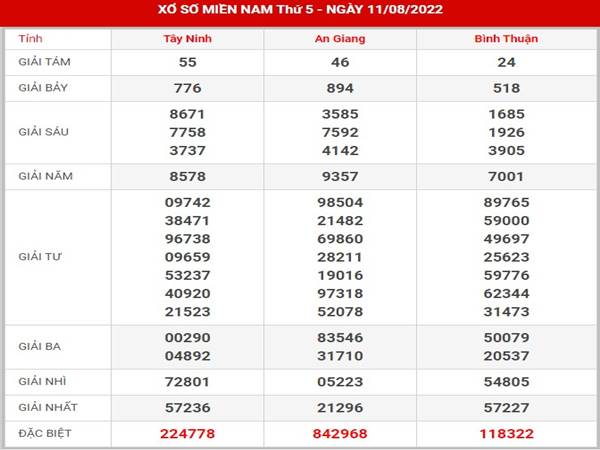Select the Bình Thuận column header
Image resolution: width=600 pixels, height=450 pixels.
[x=506, y=39]
